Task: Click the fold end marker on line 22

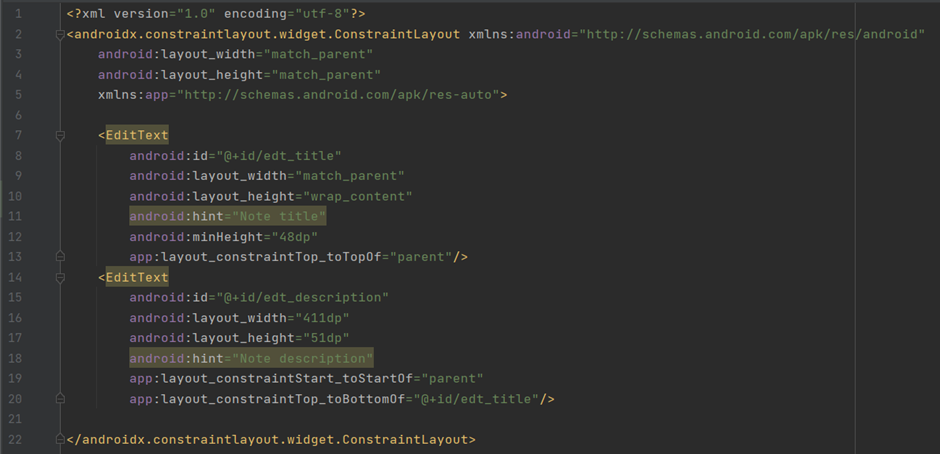Action: tap(60, 440)
